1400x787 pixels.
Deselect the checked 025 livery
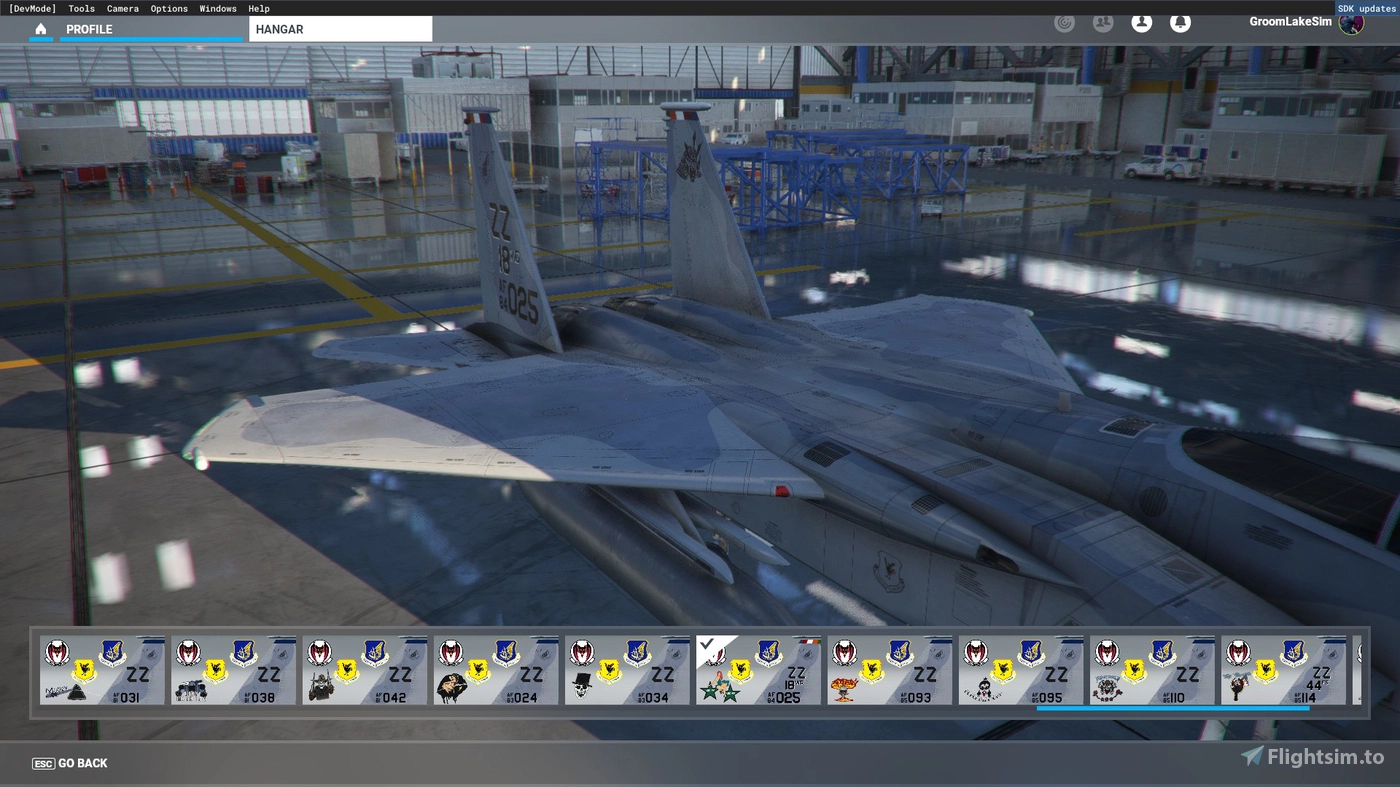pyautogui.click(x=758, y=669)
